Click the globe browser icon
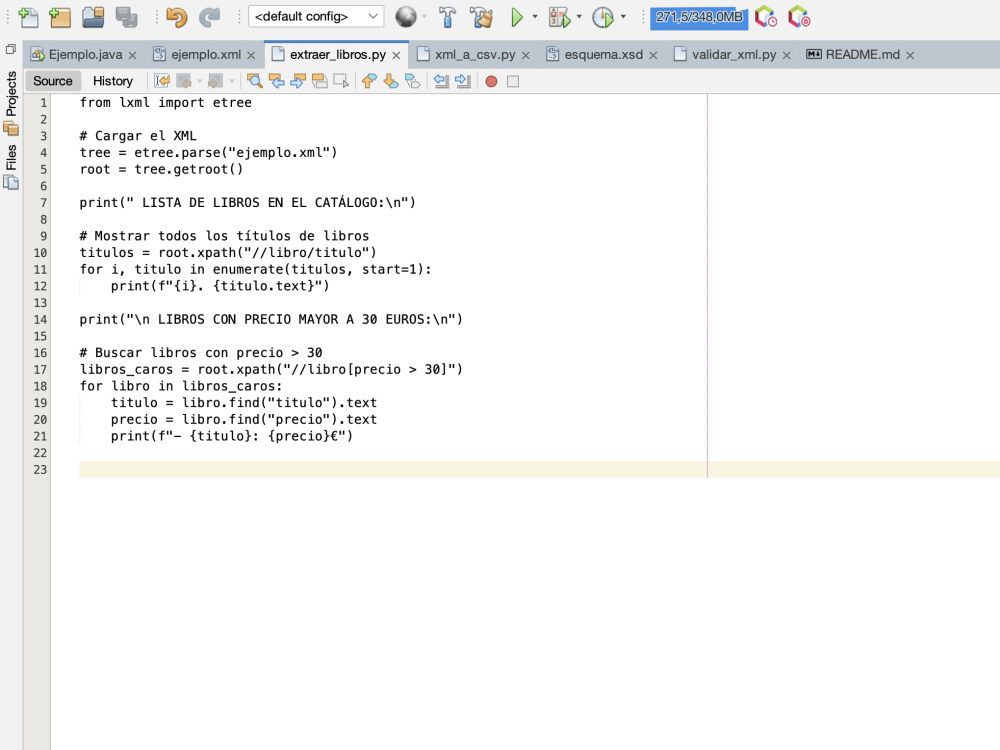The image size is (1000, 750). (406, 17)
